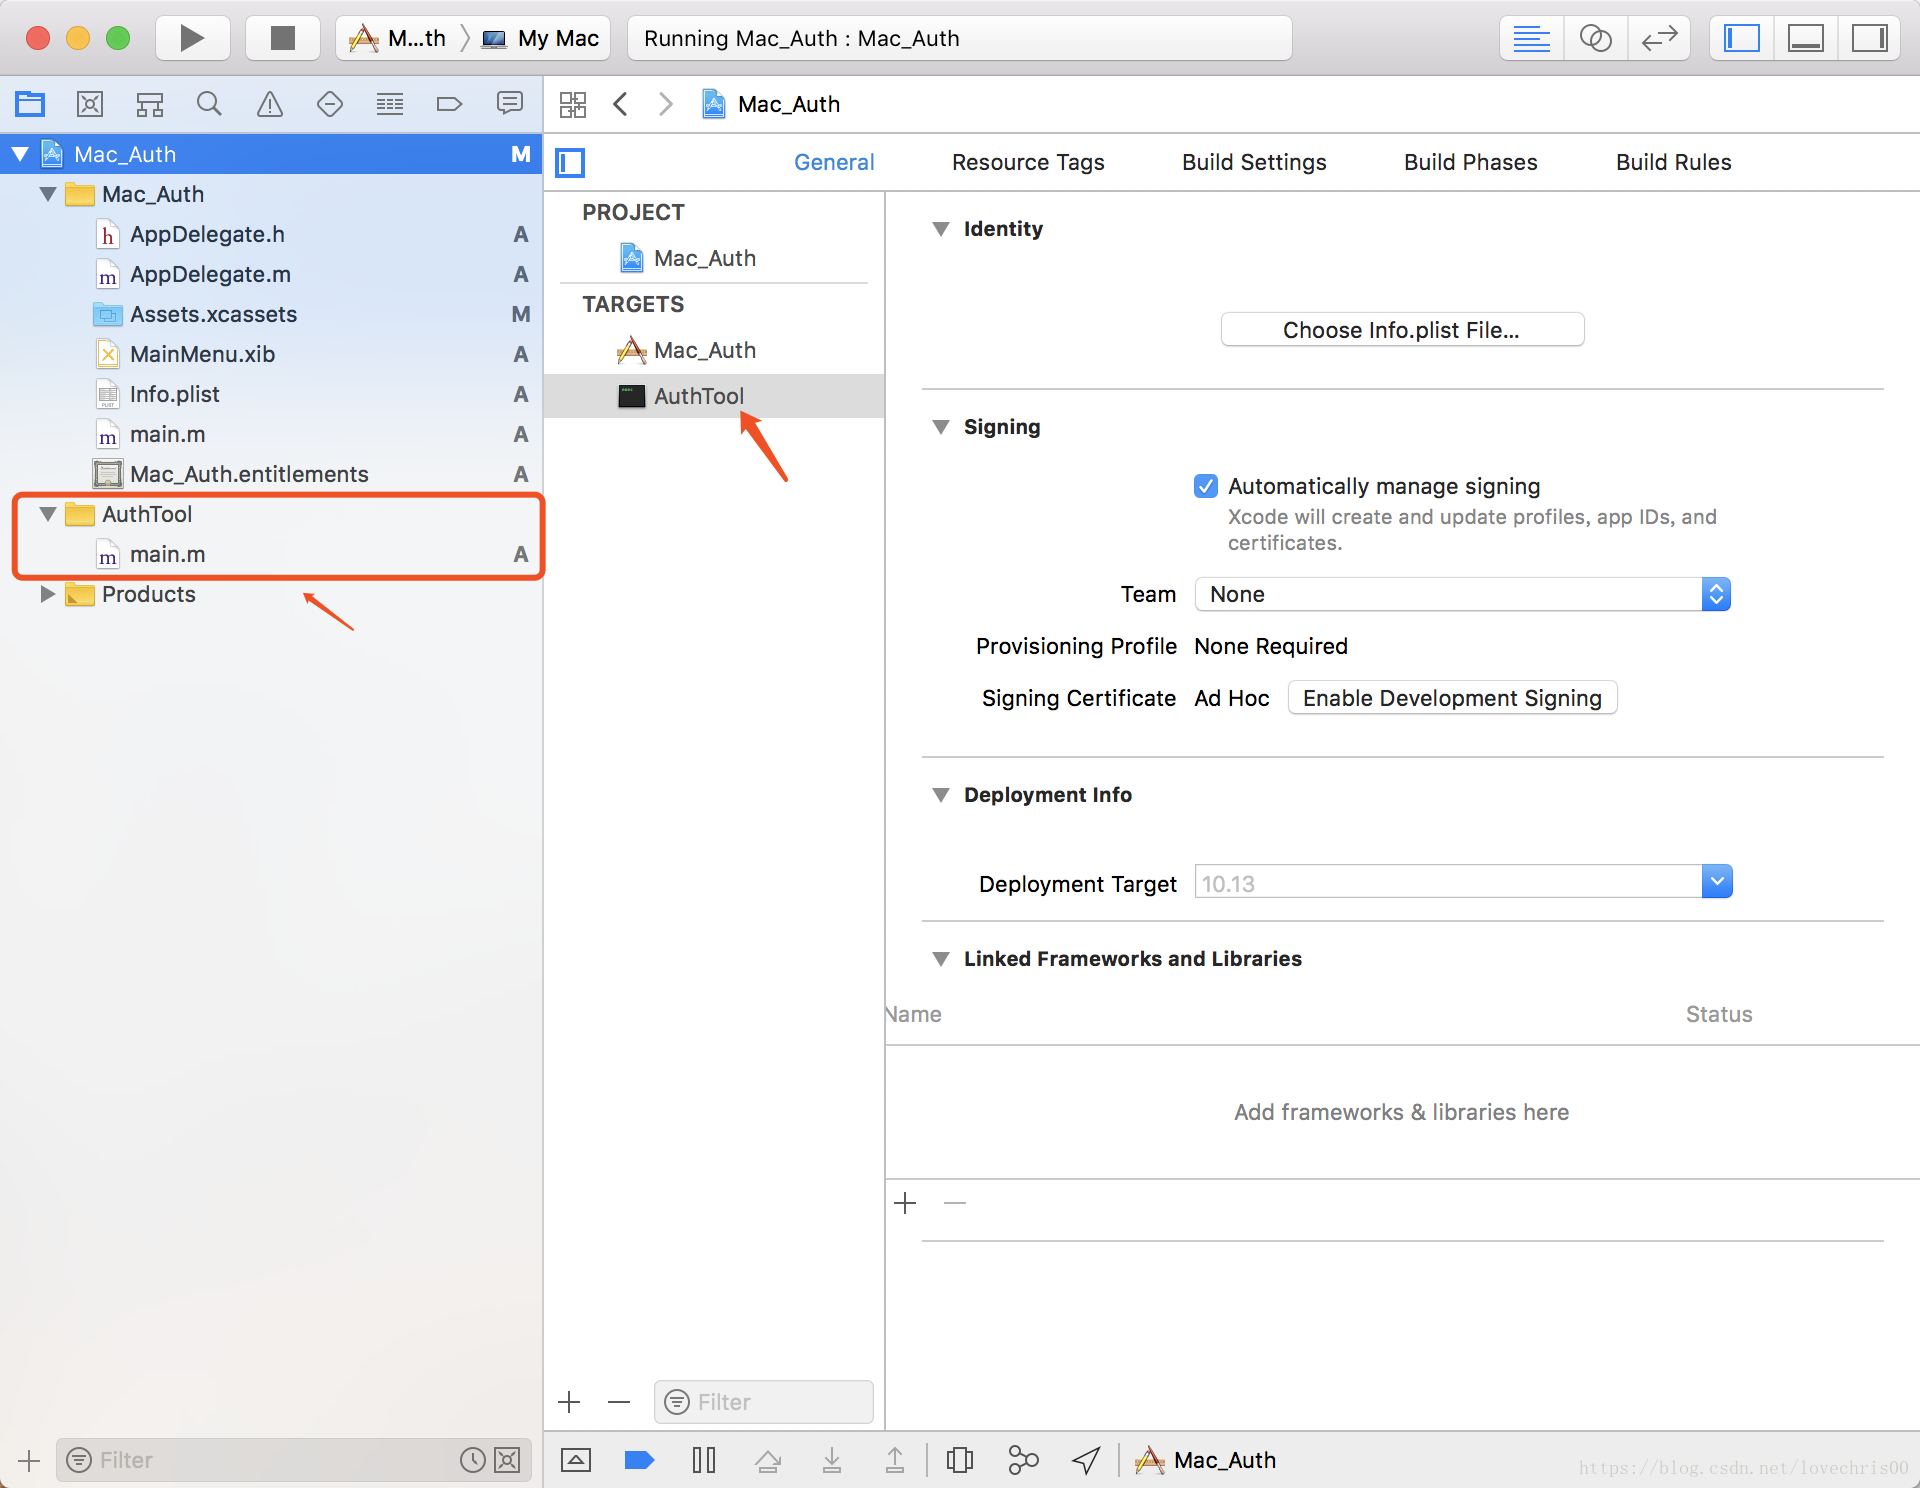1920x1488 pixels.
Task: Go back in editor history
Action: pyautogui.click(x=621, y=104)
